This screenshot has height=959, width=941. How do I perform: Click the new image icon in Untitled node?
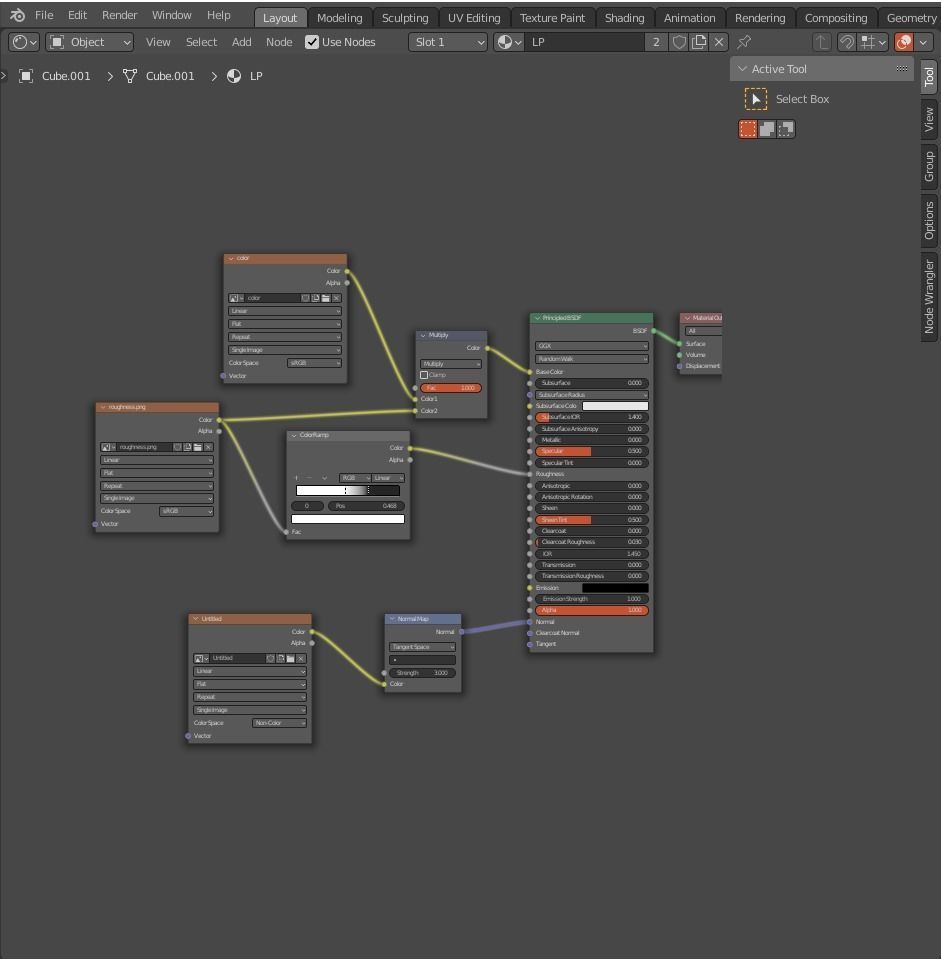281,658
